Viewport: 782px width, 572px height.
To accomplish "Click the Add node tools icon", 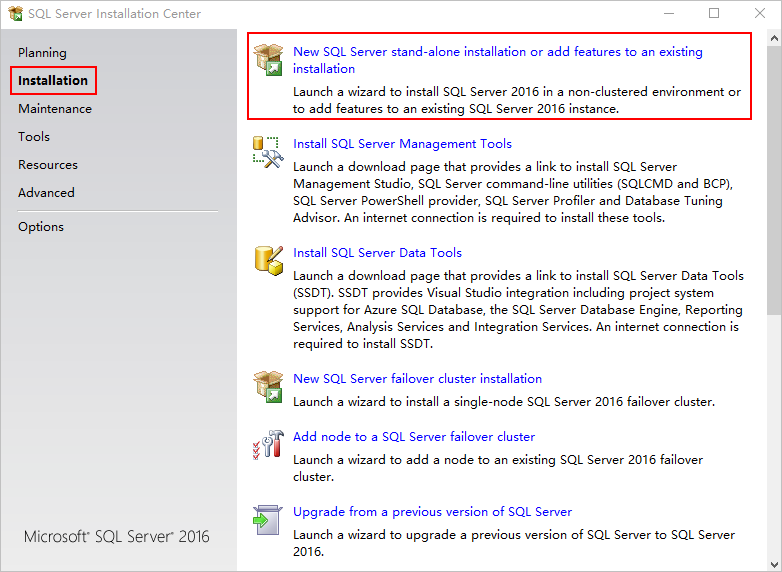I will click(268, 444).
